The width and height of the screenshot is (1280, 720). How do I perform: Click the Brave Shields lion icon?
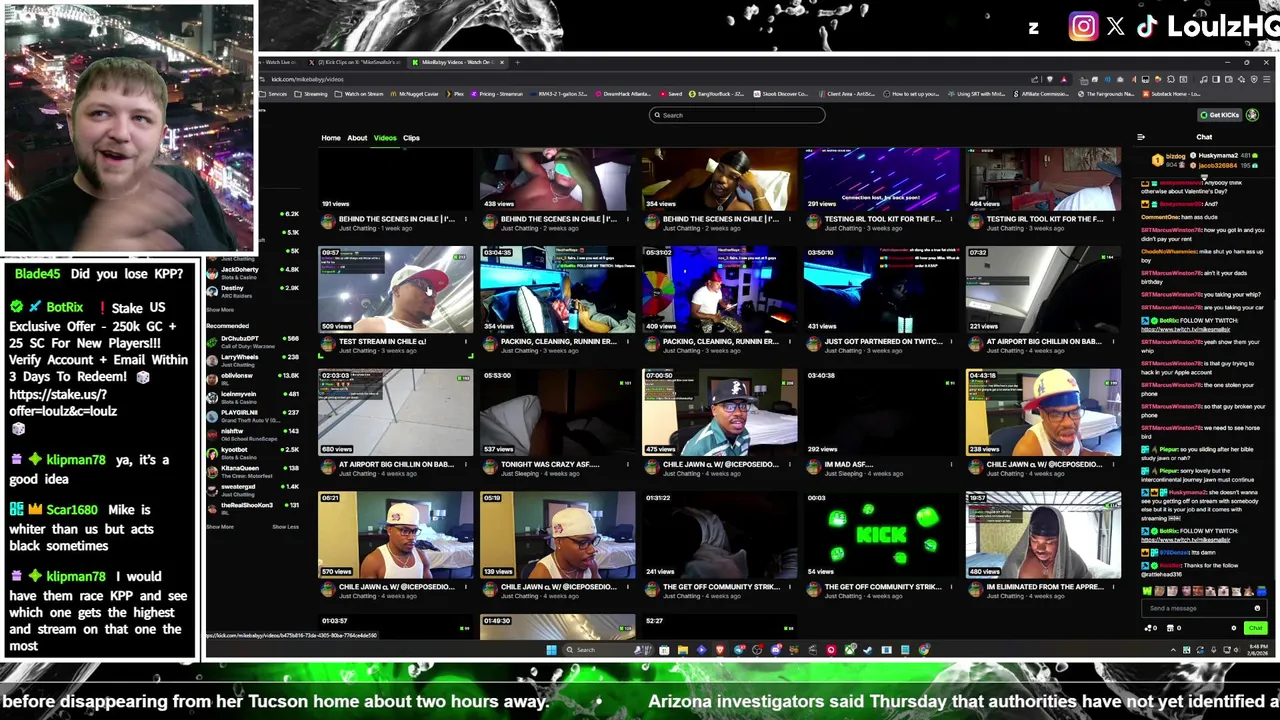click(1050, 79)
